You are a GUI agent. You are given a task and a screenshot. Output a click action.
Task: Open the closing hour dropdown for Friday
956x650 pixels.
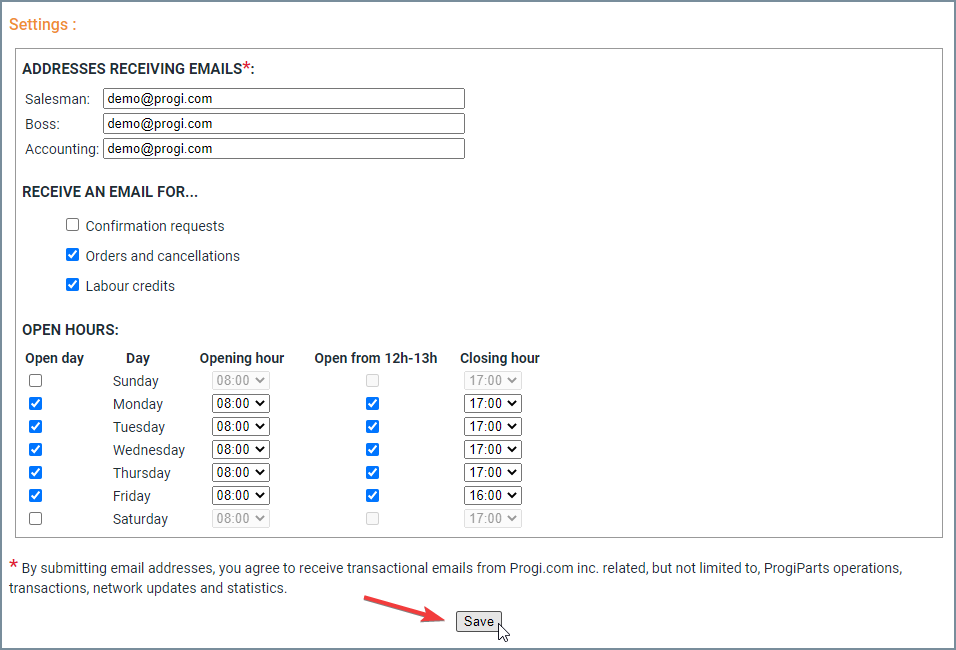coord(492,495)
